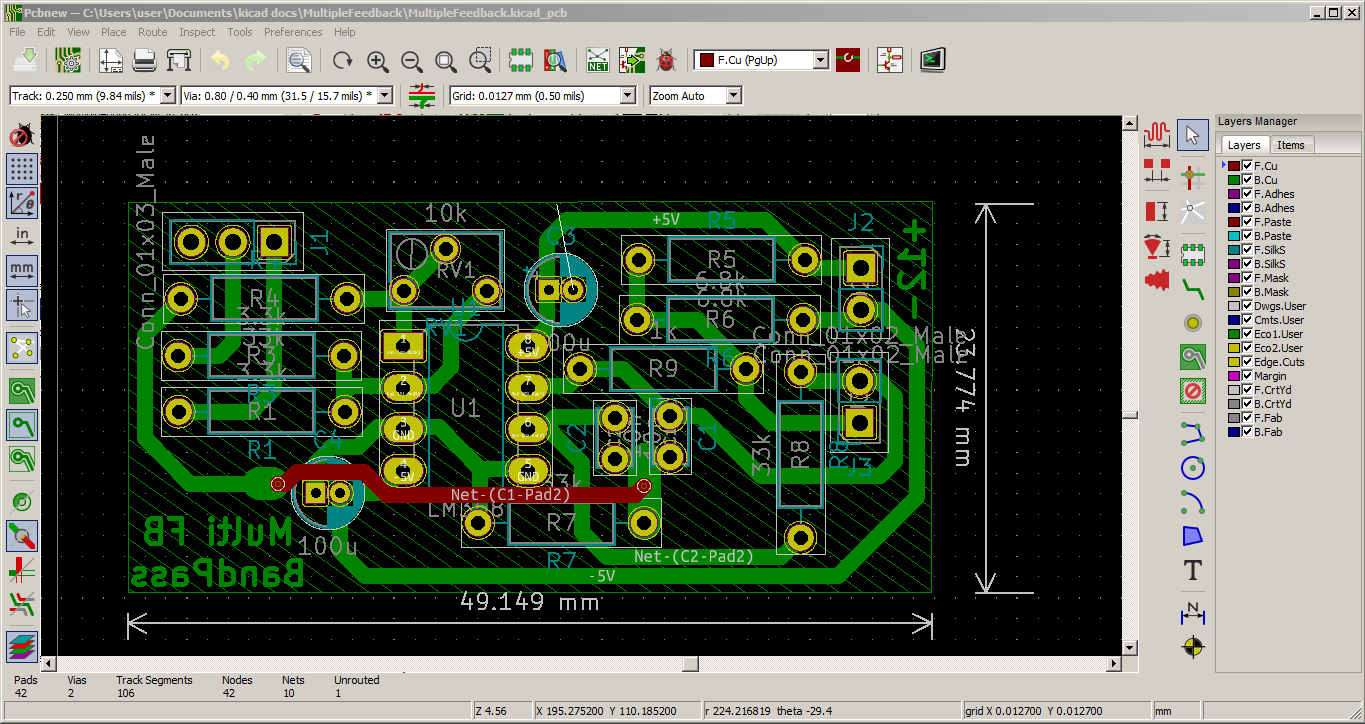This screenshot has width=1365, height=724.
Task: Toggle grid display icon in left toolbar
Action: coord(22,168)
